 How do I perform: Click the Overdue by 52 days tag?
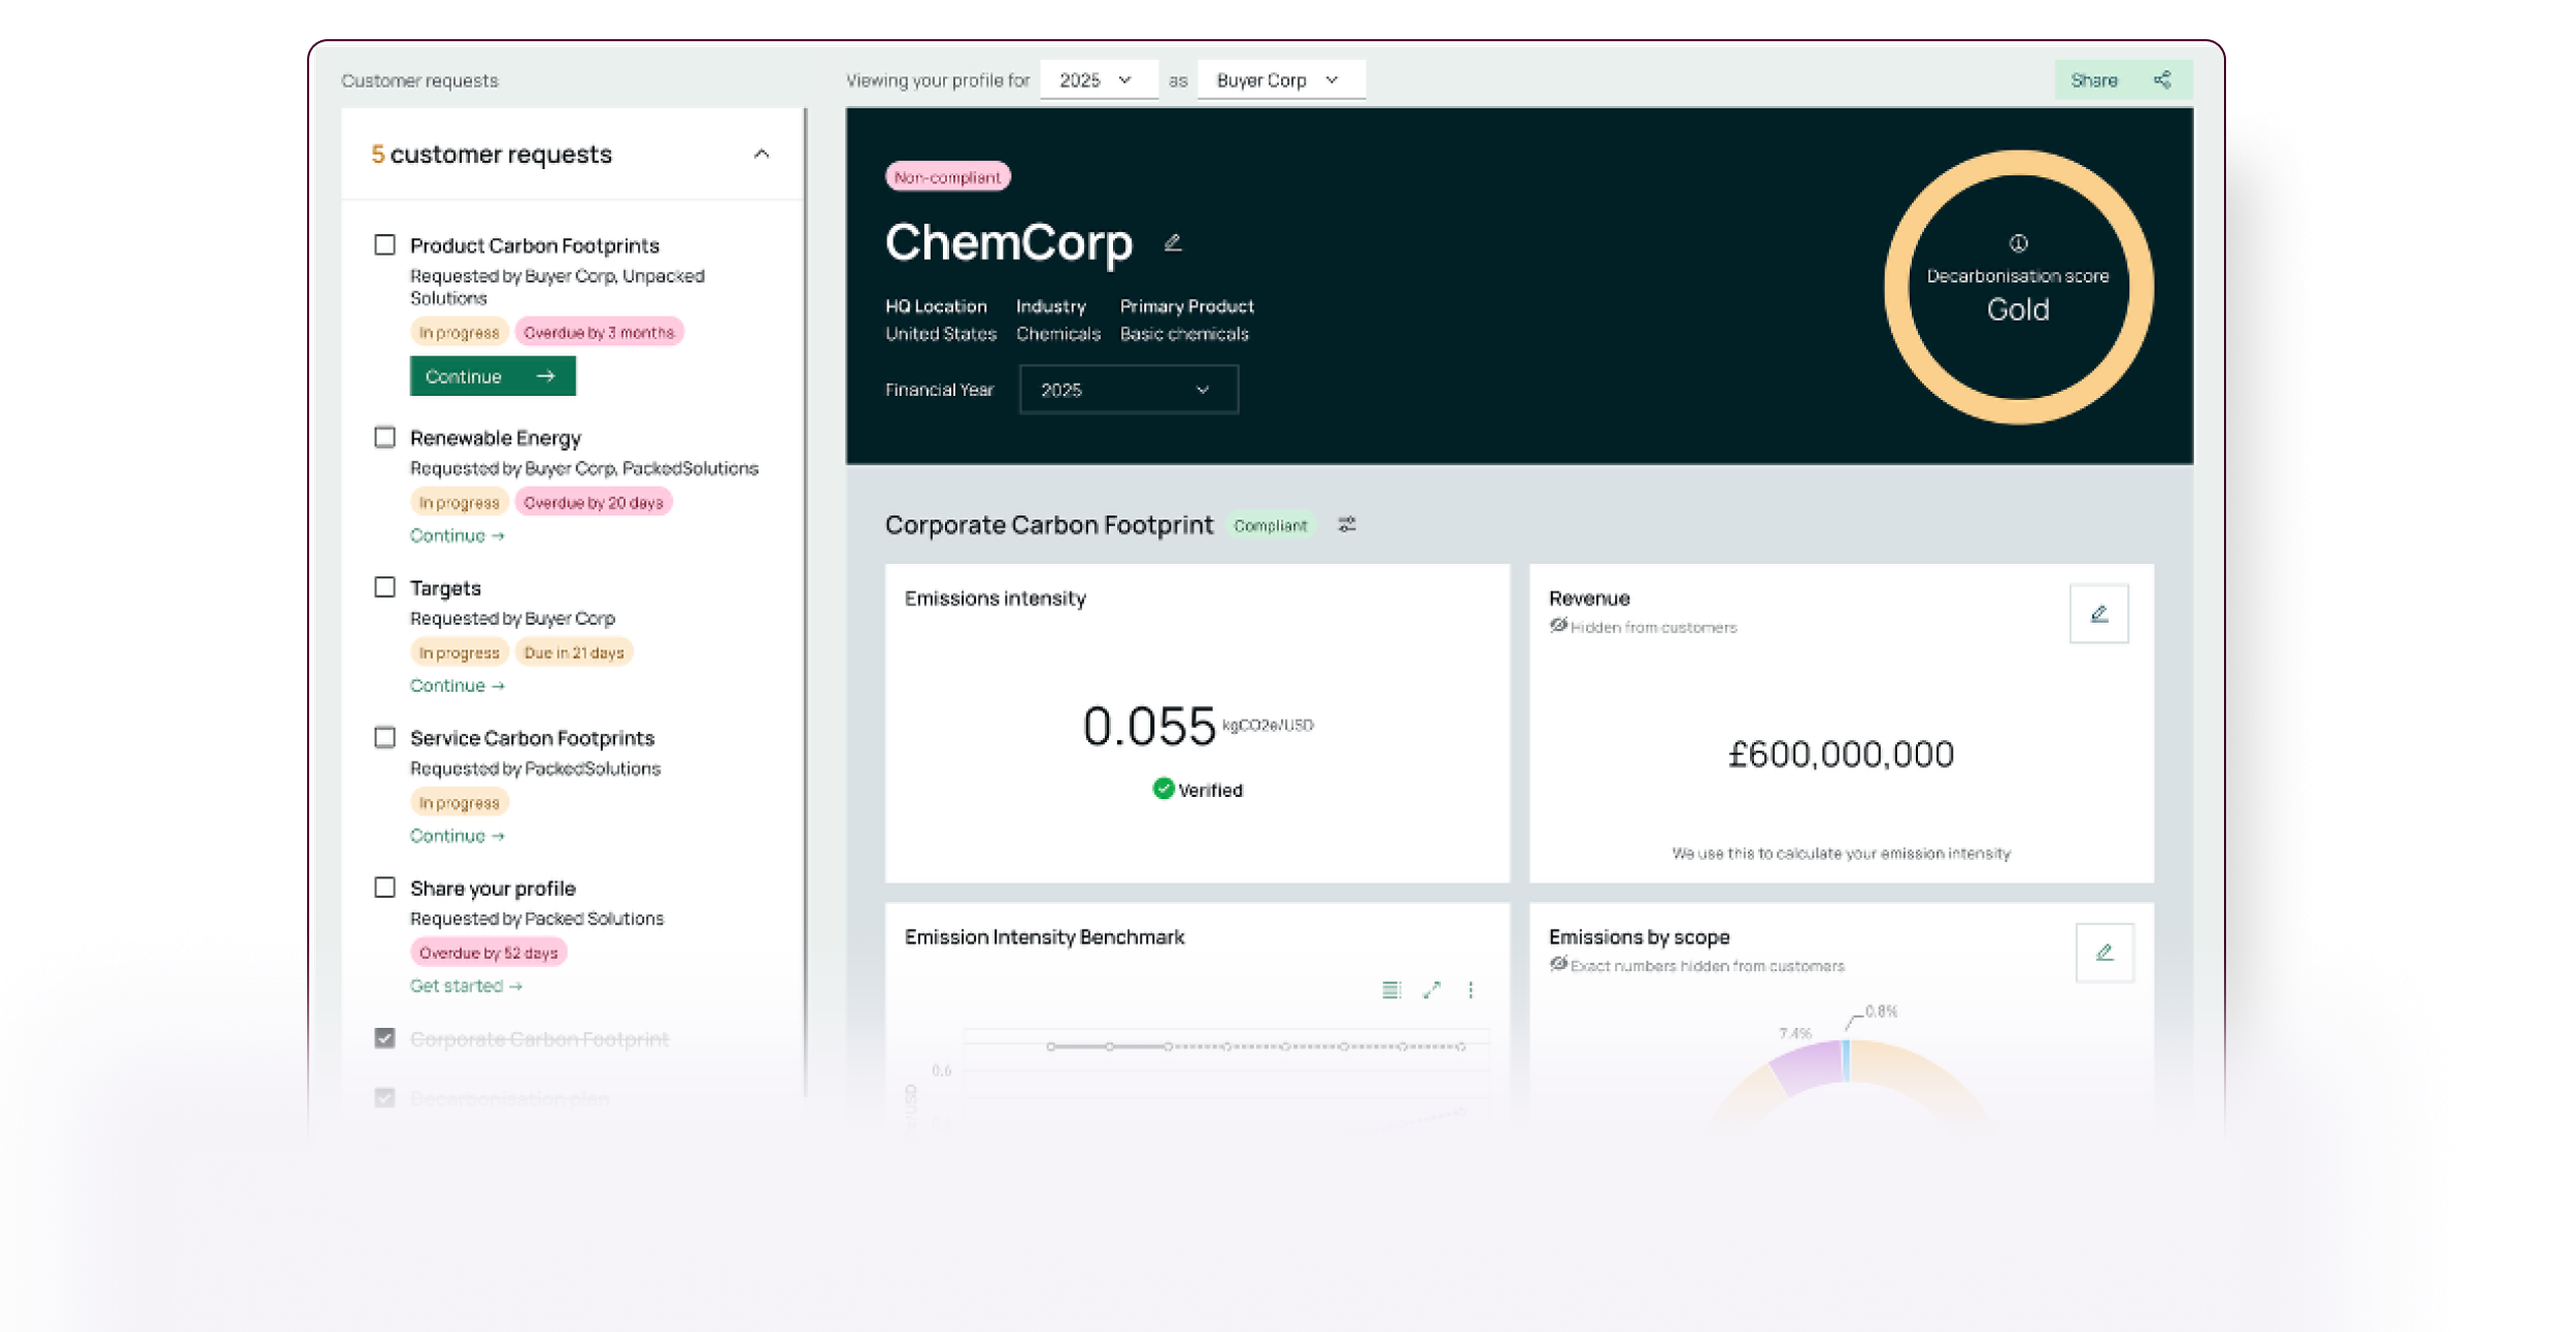(x=488, y=952)
